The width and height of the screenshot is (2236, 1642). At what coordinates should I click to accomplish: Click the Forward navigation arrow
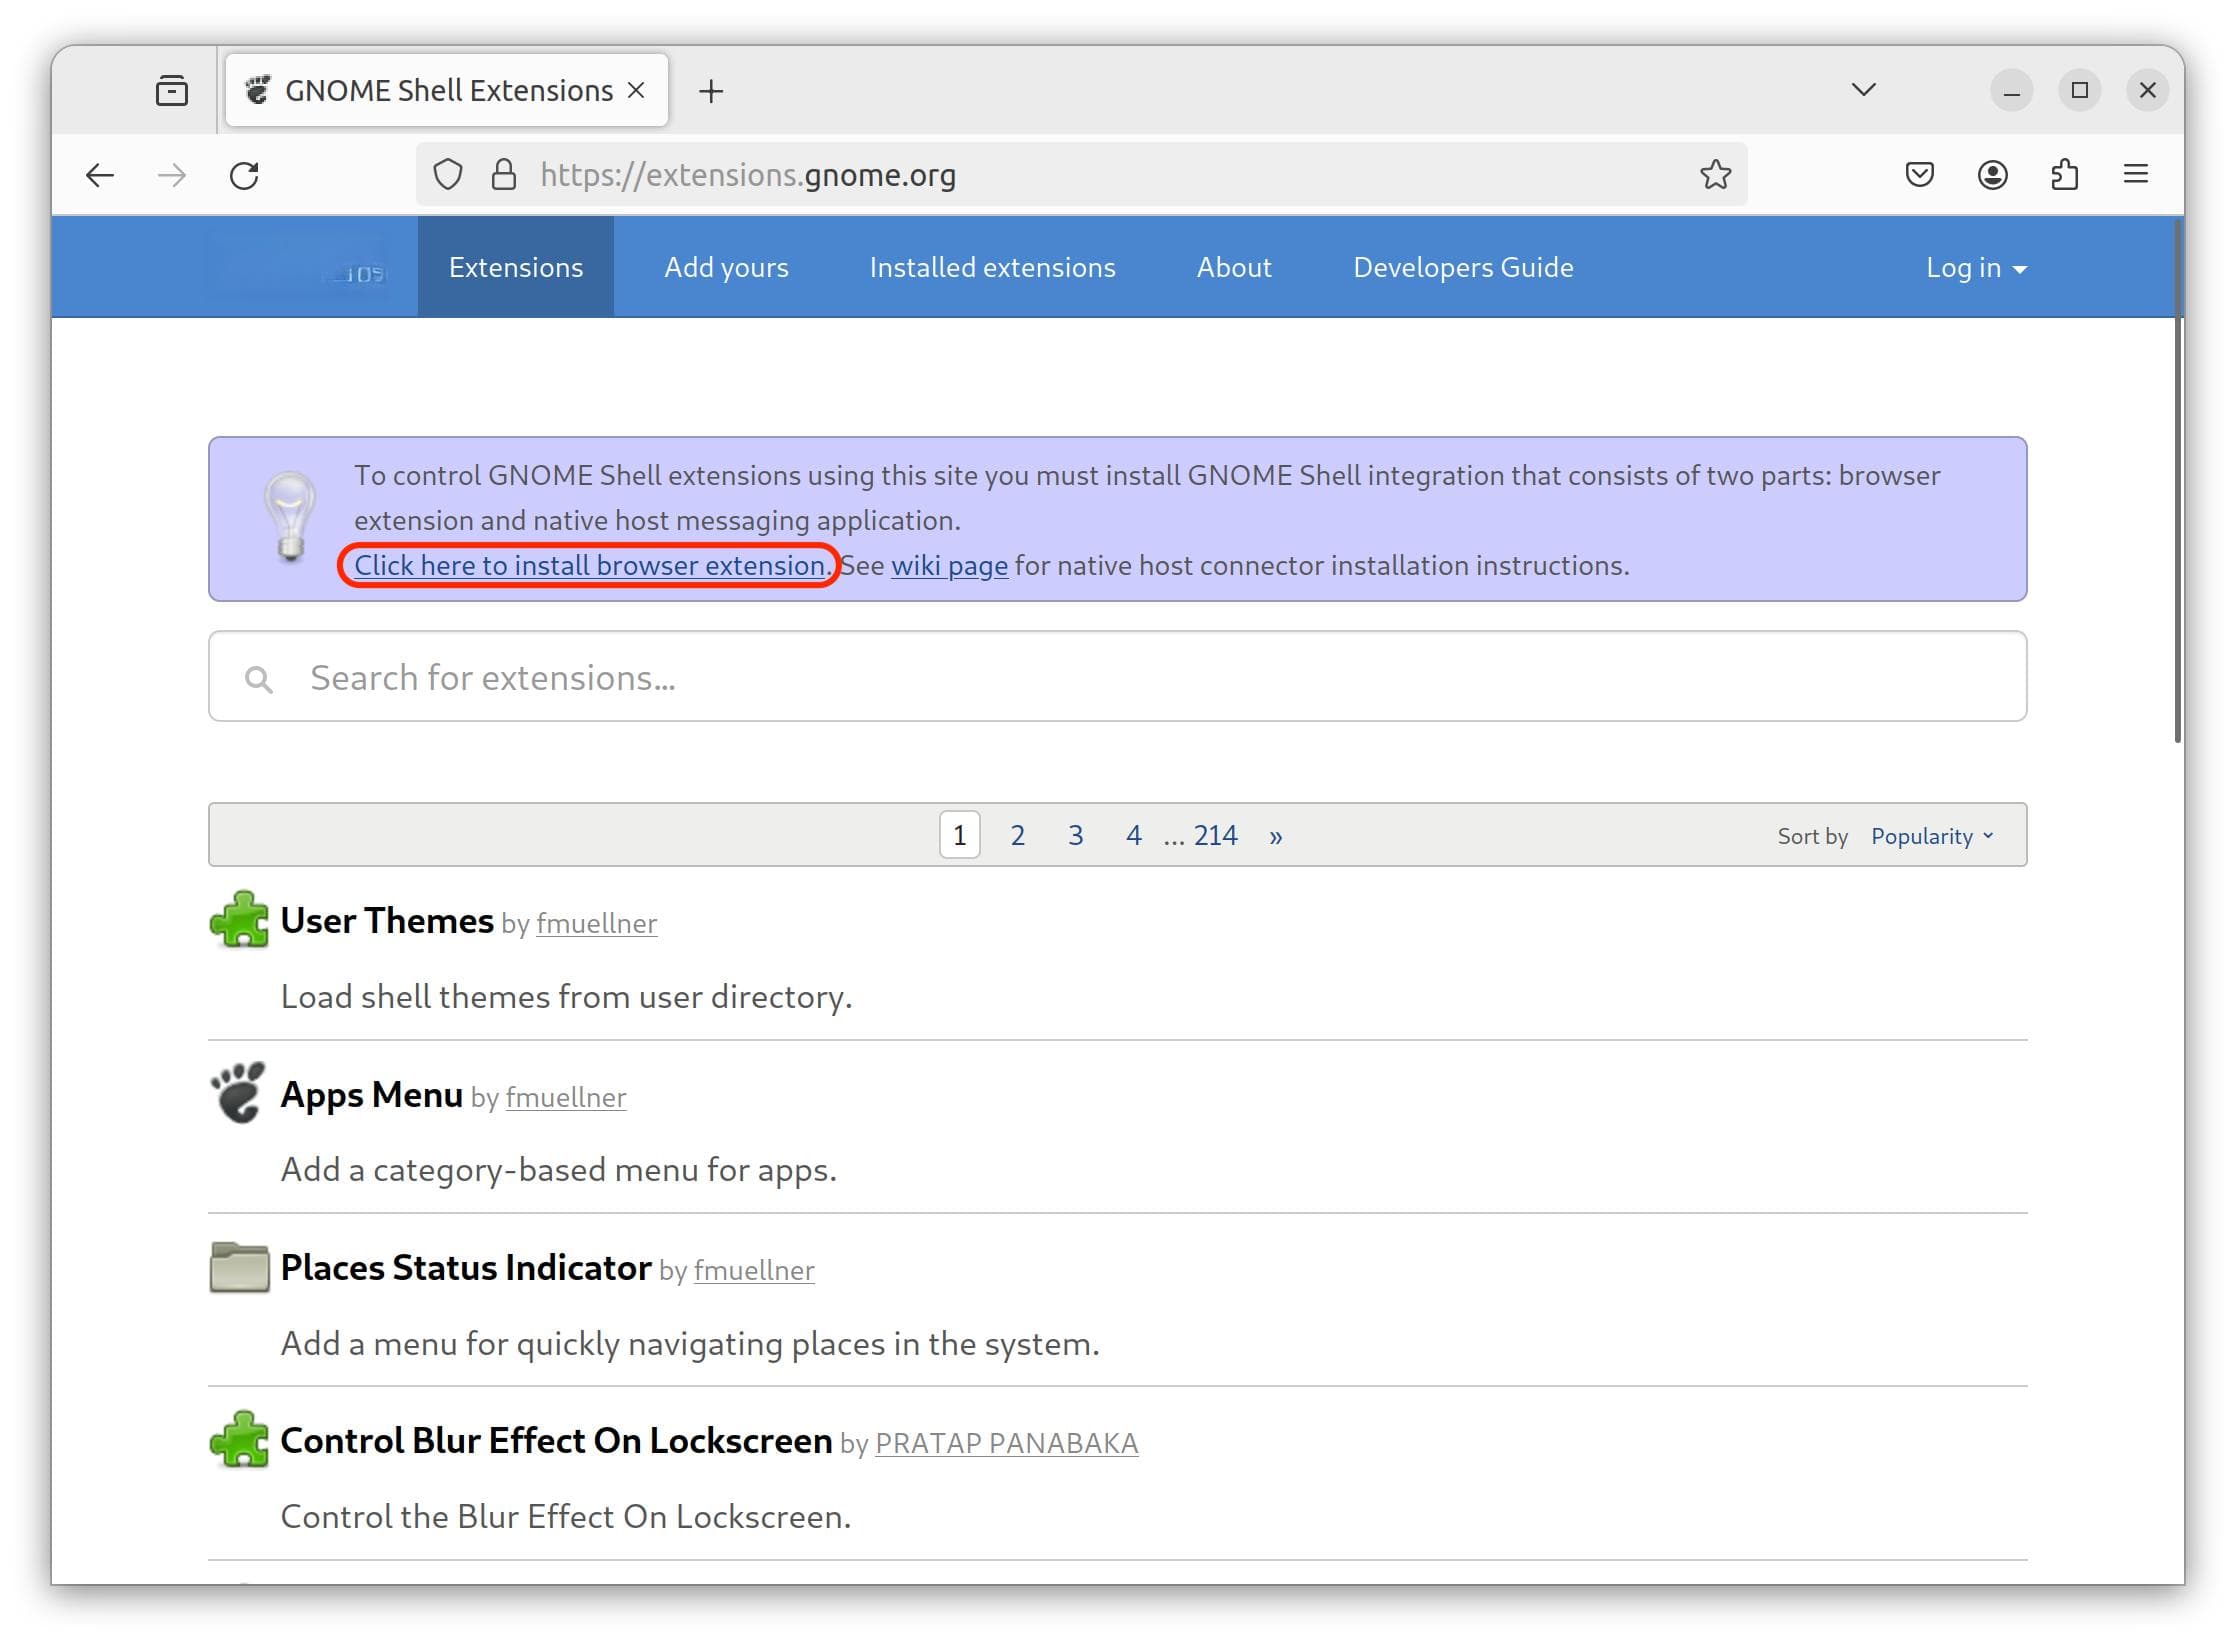pyautogui.click(x=172, y=176)
